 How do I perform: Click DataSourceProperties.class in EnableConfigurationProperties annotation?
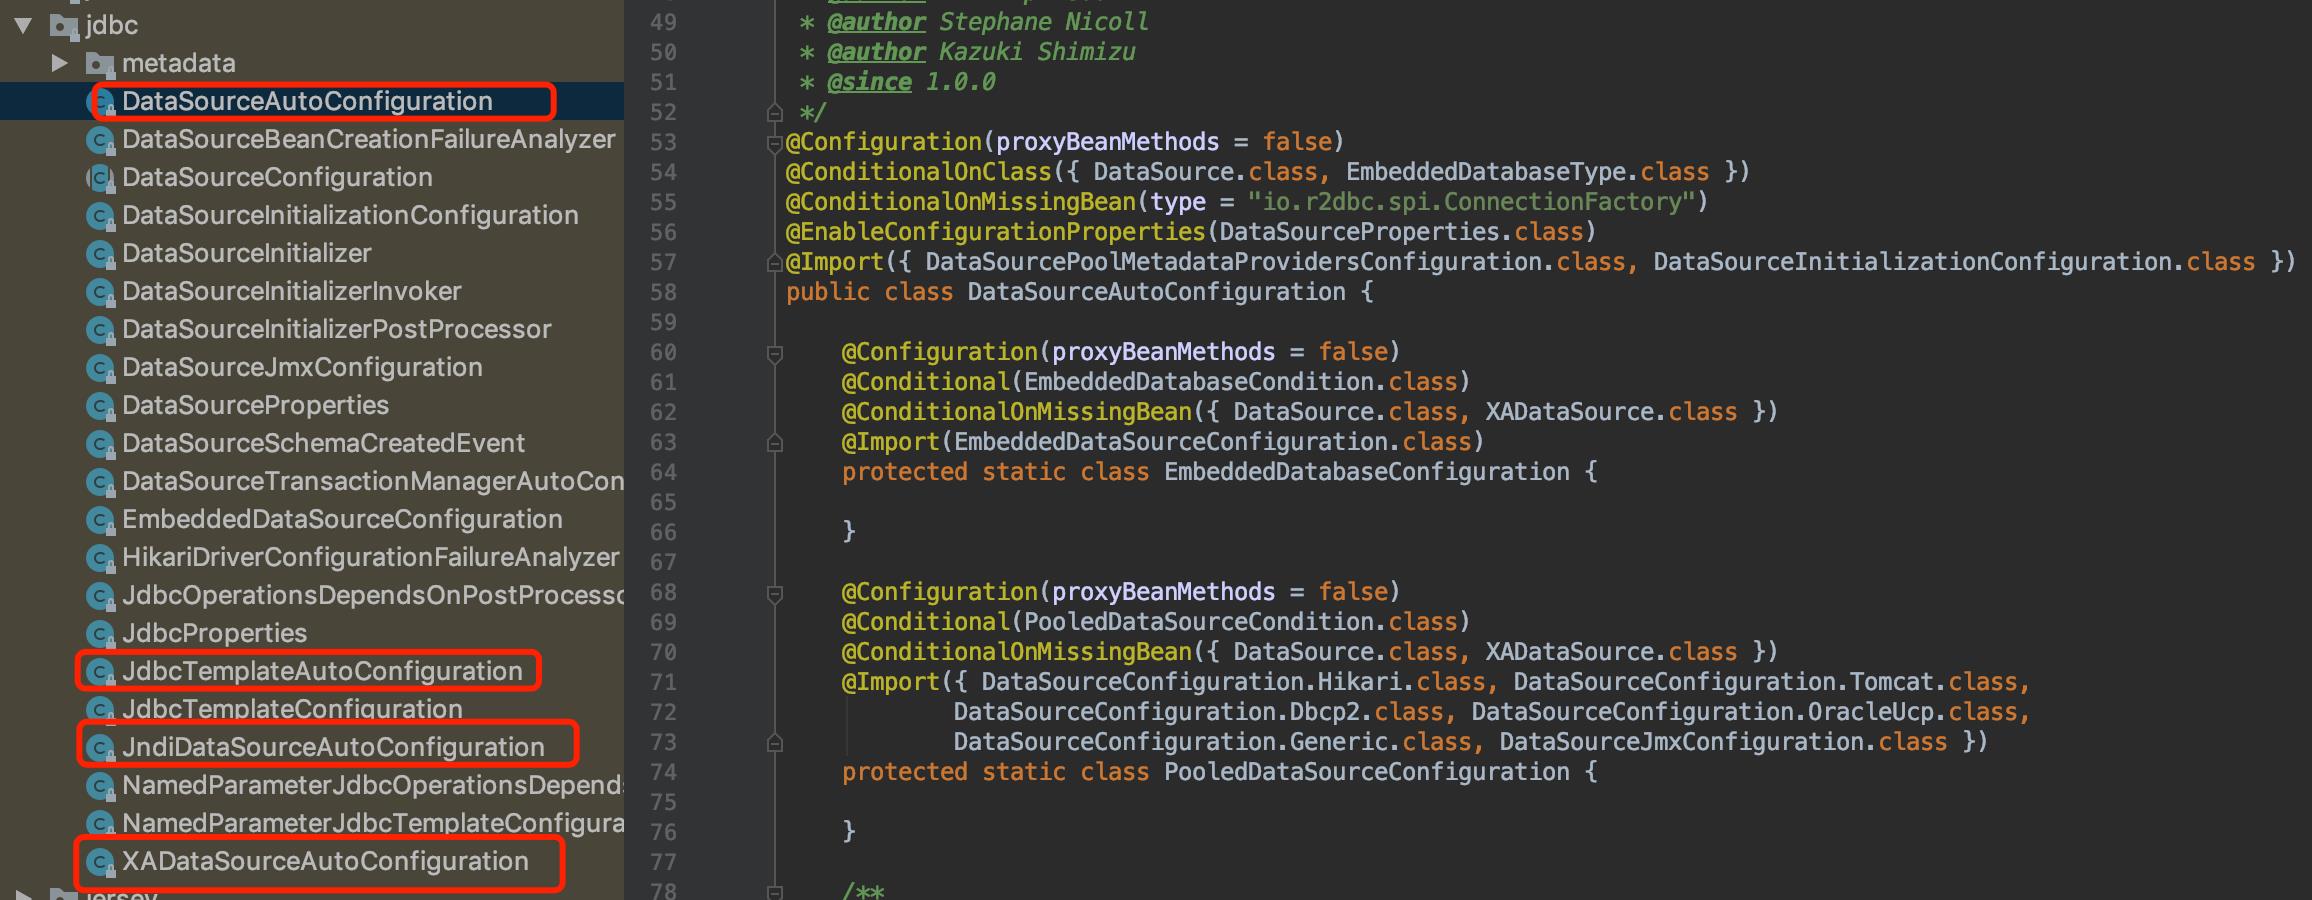coord(1401,232)
